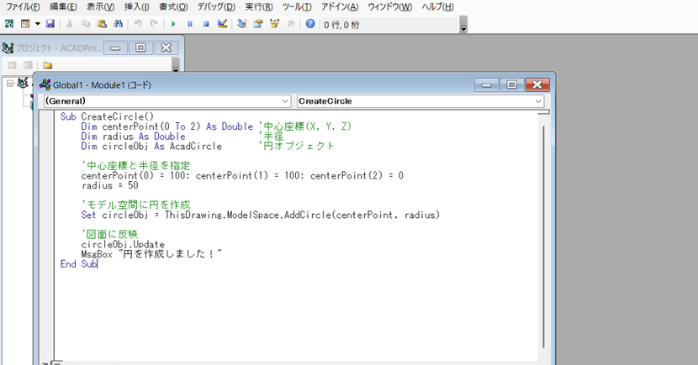Screen dimensions: 698x365
Task: Click the Insert UserForm toolbar icon
Action: tap(25, 24)
